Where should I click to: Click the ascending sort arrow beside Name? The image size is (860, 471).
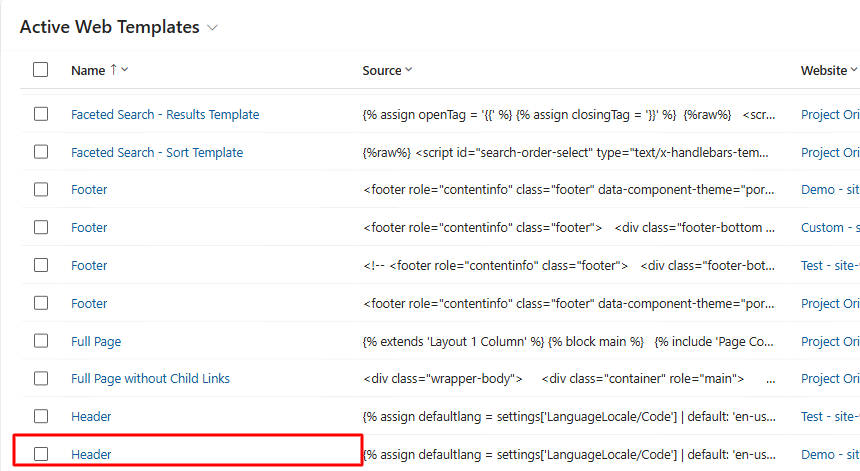coord(114,70)
